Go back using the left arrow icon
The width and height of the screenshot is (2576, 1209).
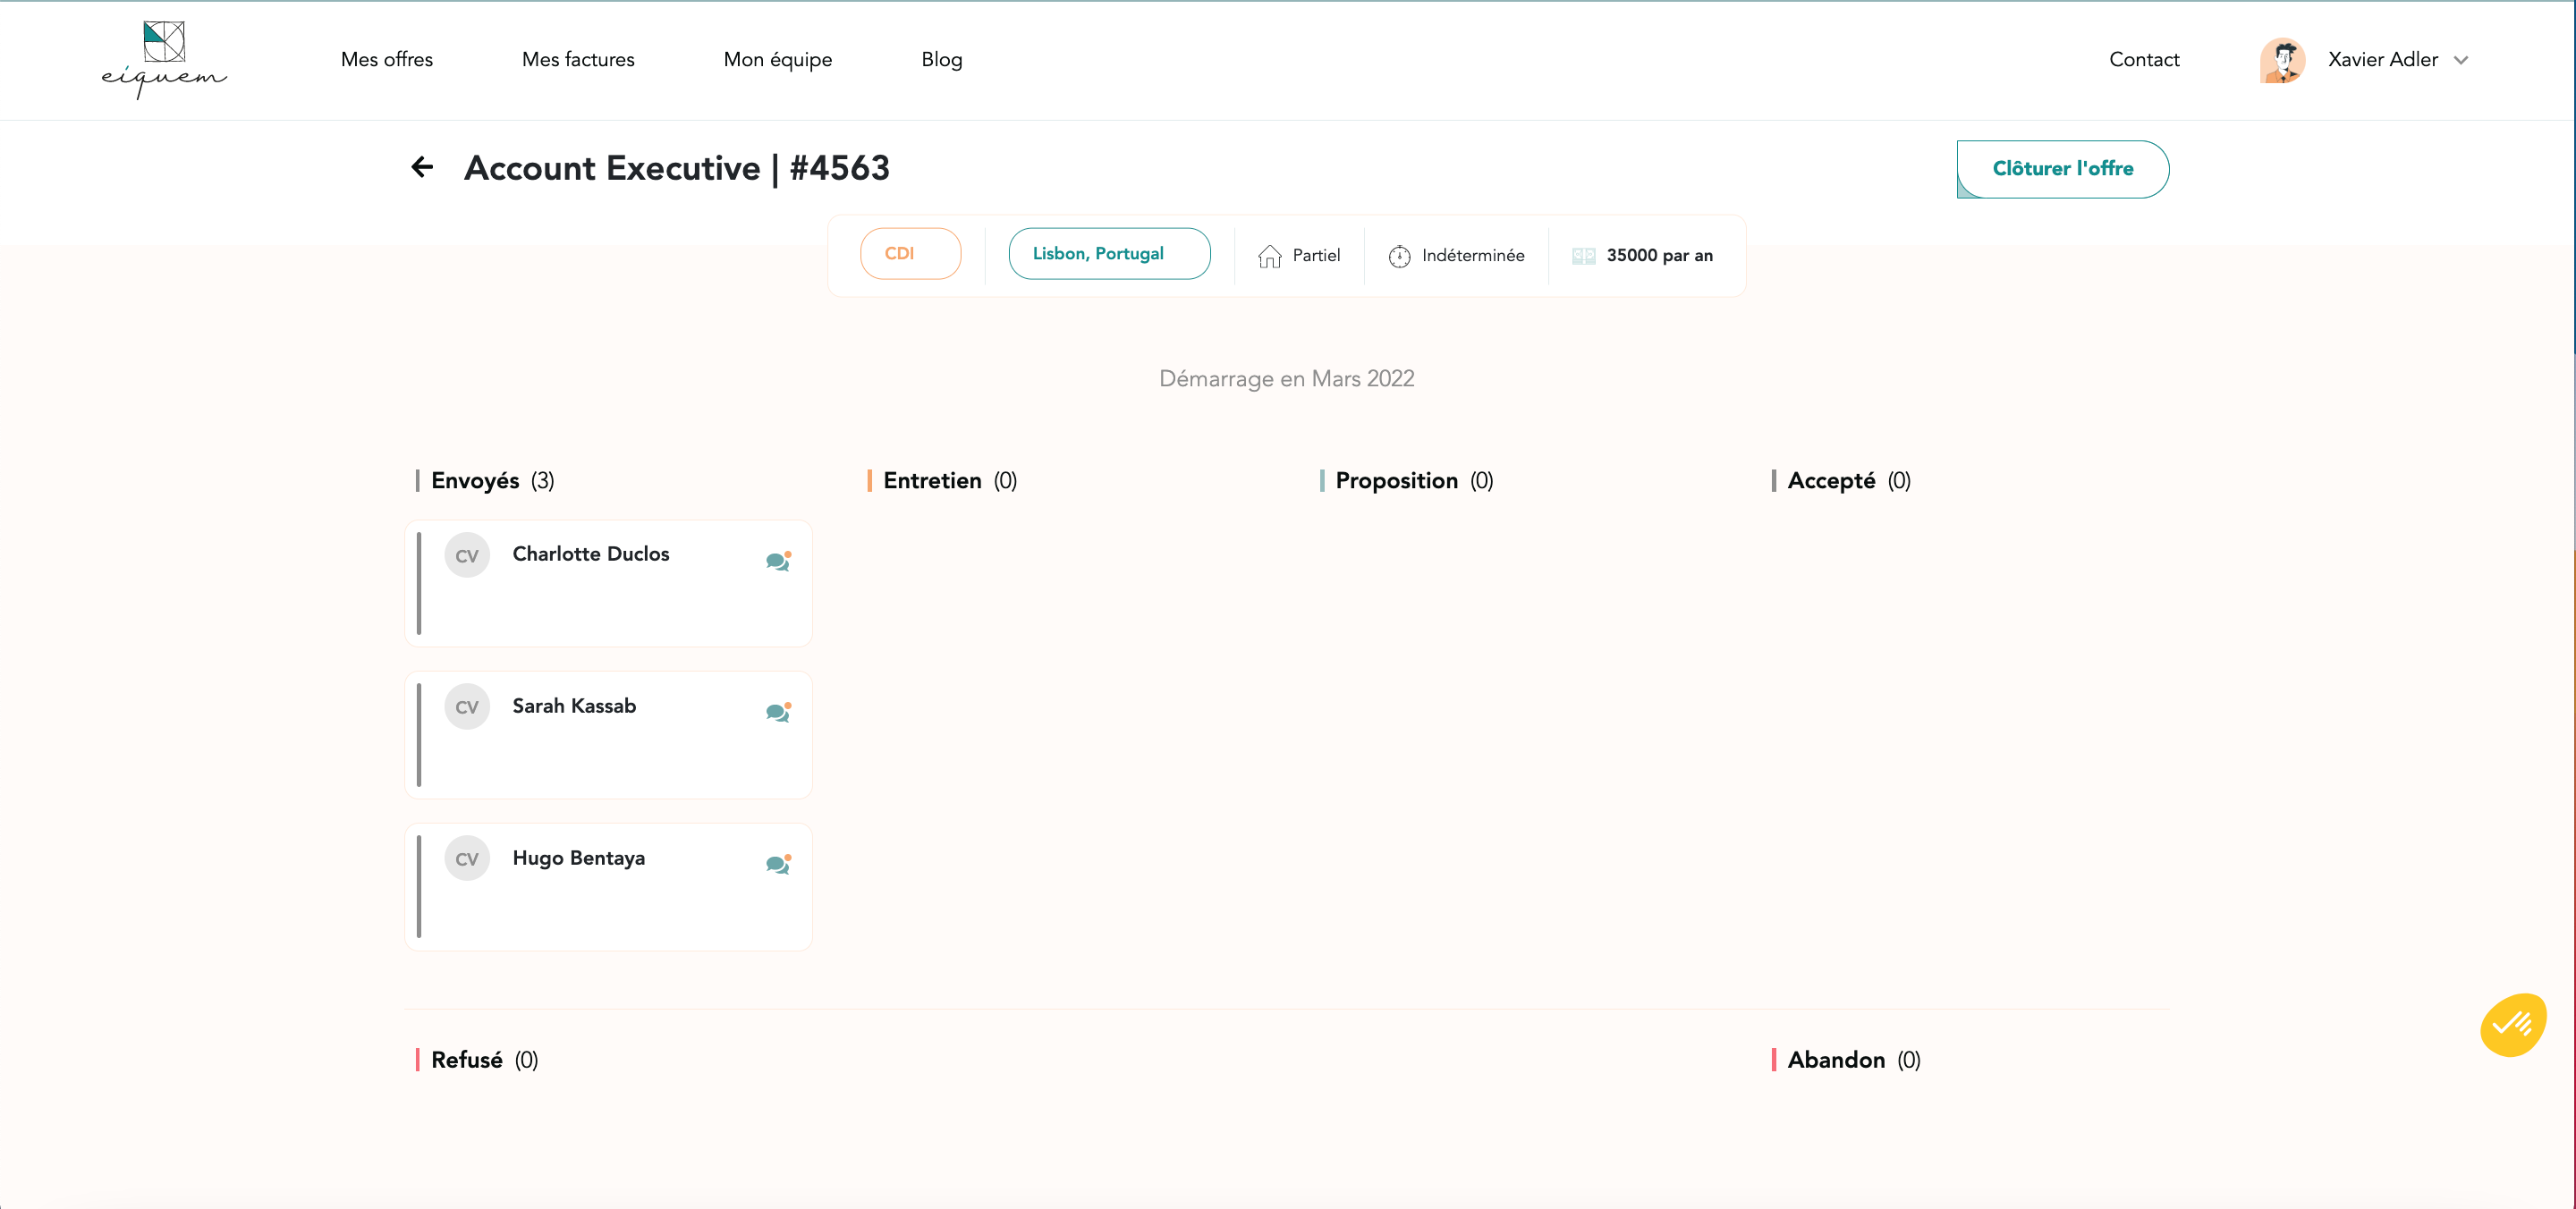[423, 167]
